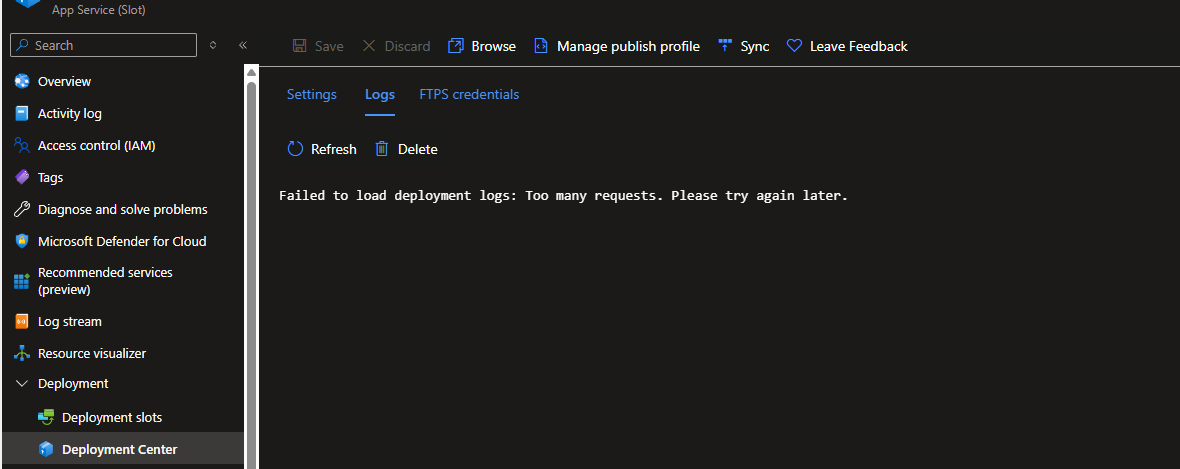This screenshot has width=1180, height=469.
Task: Toggle the expand/collapse all menu arrows
Action: 213,45
